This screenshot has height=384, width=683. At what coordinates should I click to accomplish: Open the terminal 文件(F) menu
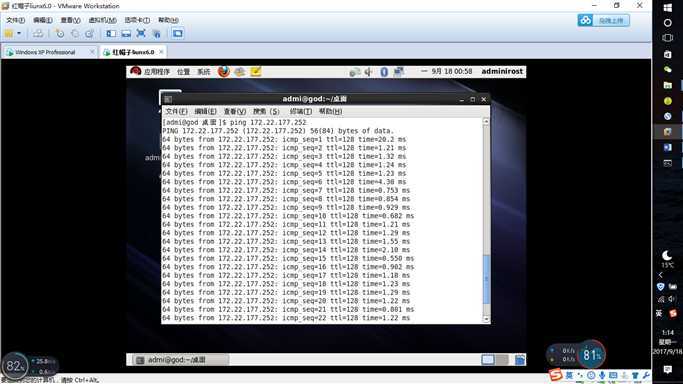[176, 111]
